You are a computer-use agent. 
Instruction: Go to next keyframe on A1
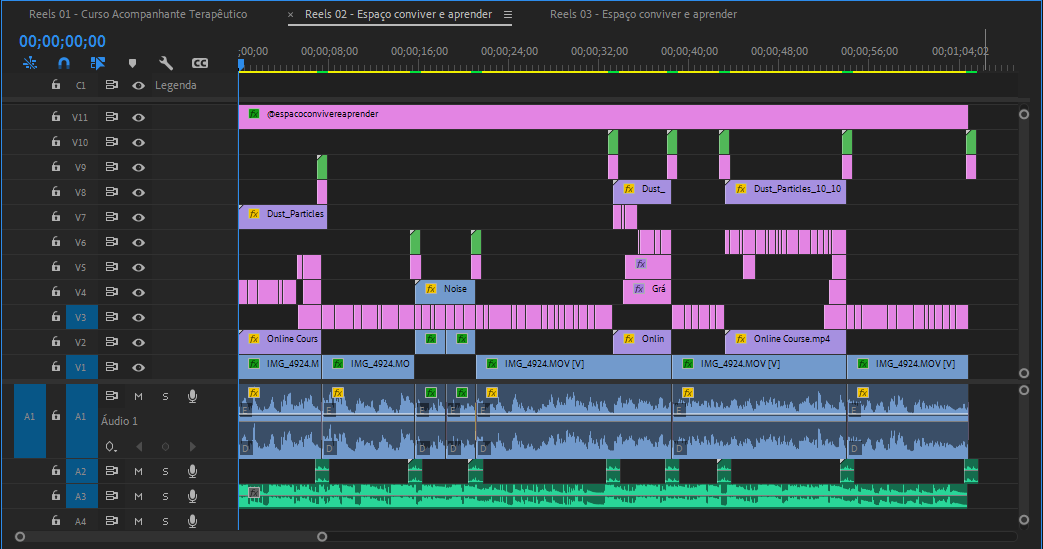tap(192, 447)
